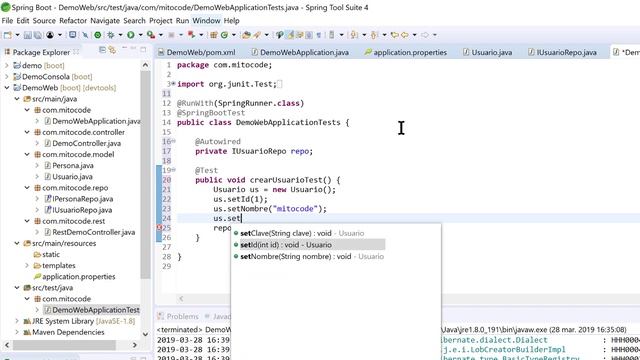This screenshot has width=640, height=360.
Task: Click the New Java Package icon
Action: [x=213, y=35]
